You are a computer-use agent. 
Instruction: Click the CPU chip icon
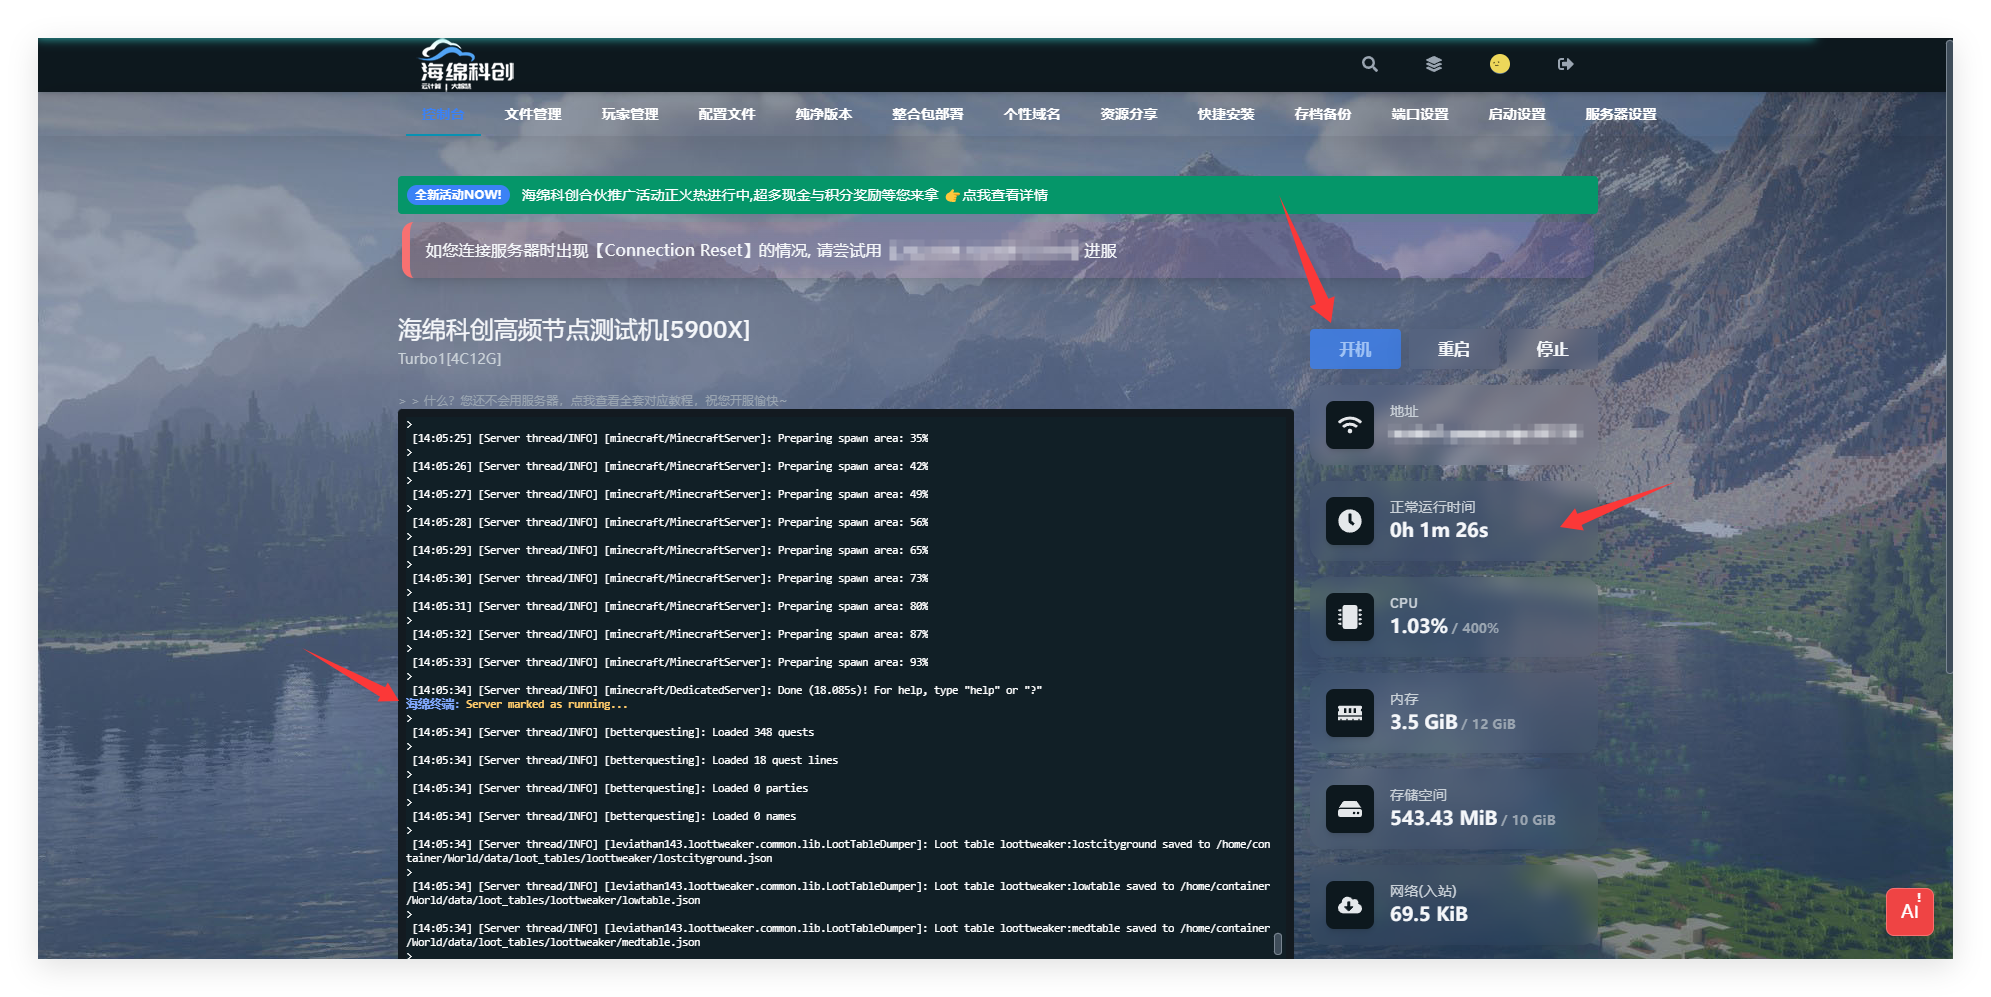tap(1349, 617)
